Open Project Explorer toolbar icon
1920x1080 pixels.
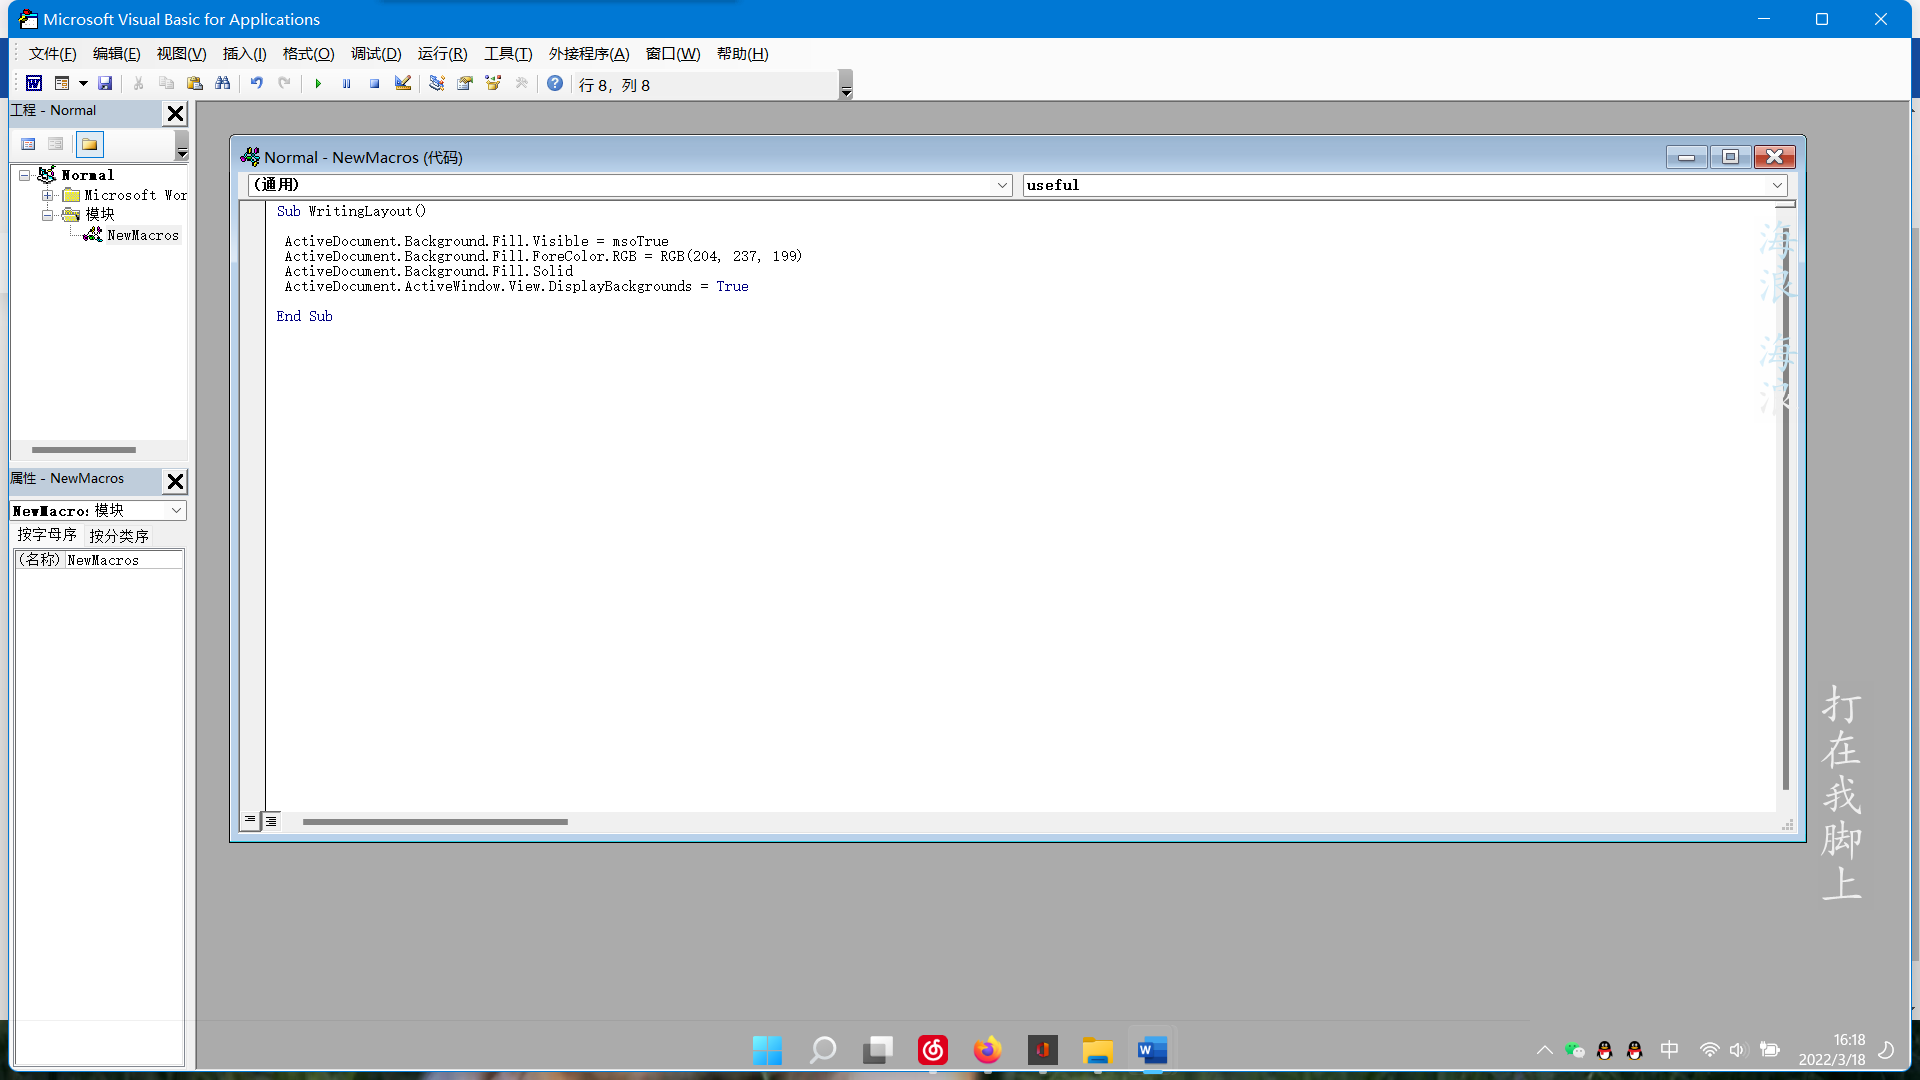pos(437,84)
